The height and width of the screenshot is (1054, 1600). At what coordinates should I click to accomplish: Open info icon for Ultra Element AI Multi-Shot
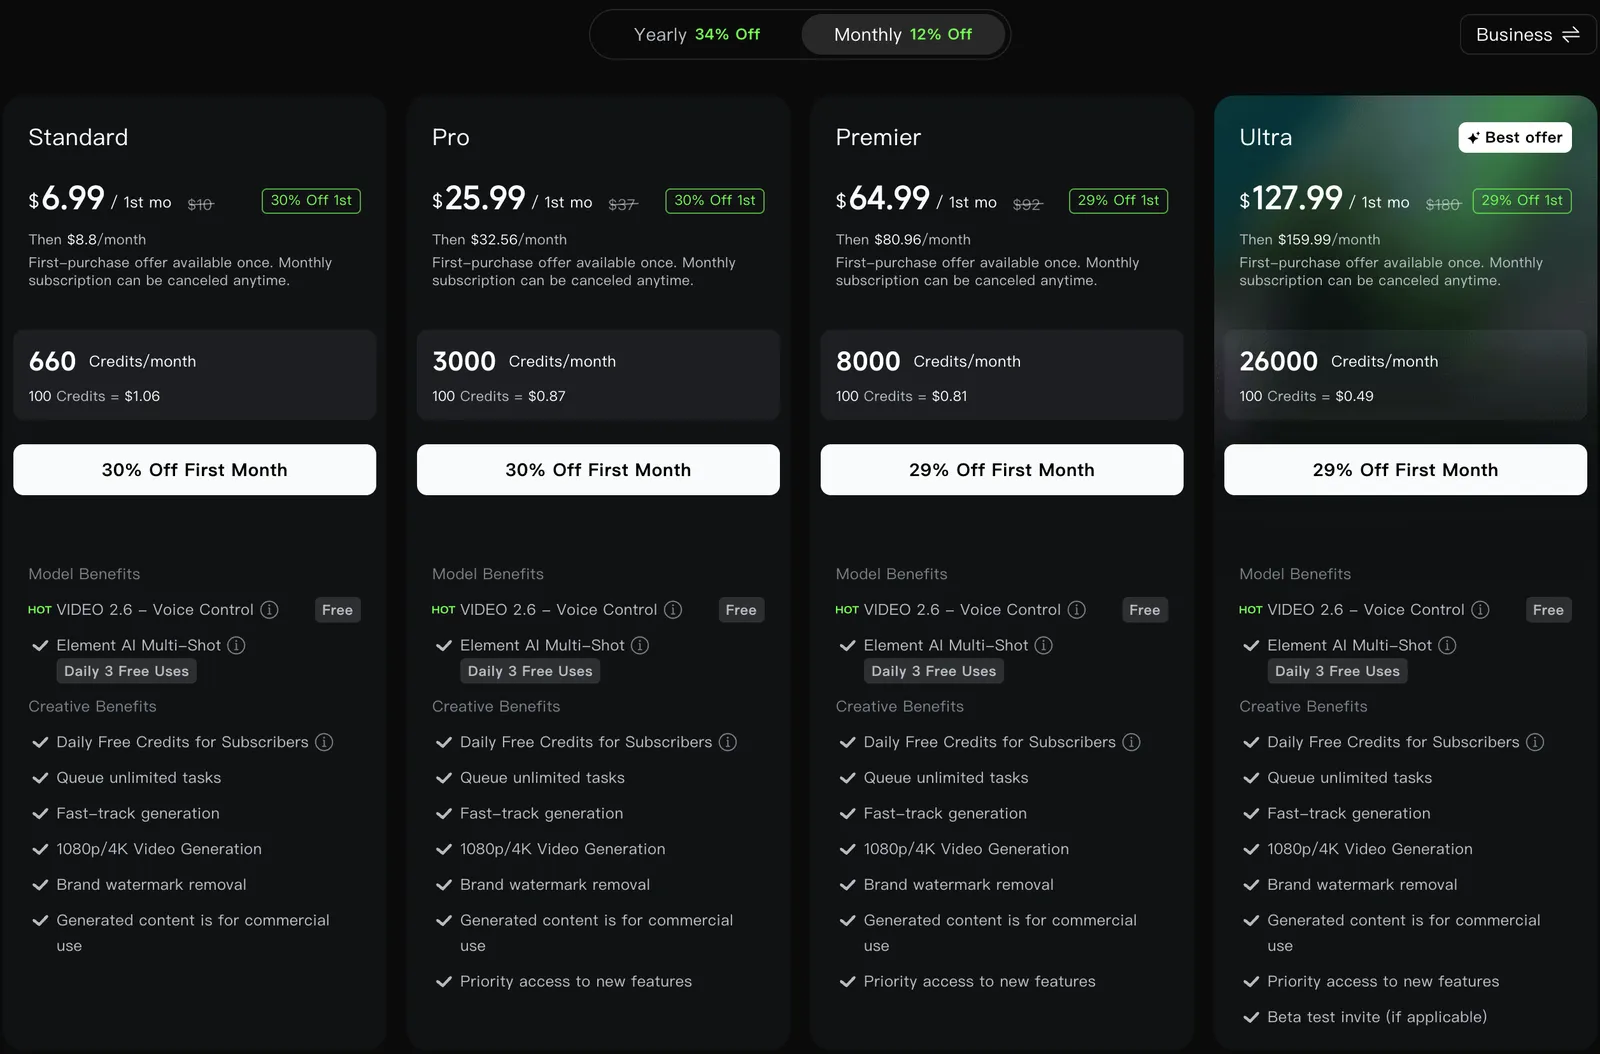[1447, 646]
